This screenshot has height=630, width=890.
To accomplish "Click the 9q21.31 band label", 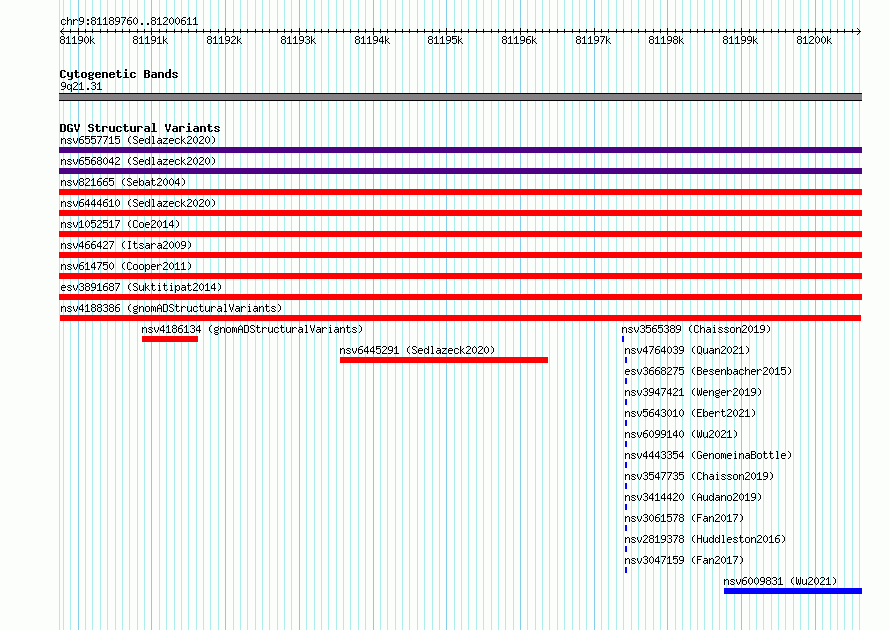I will click(x=81, y=86).
